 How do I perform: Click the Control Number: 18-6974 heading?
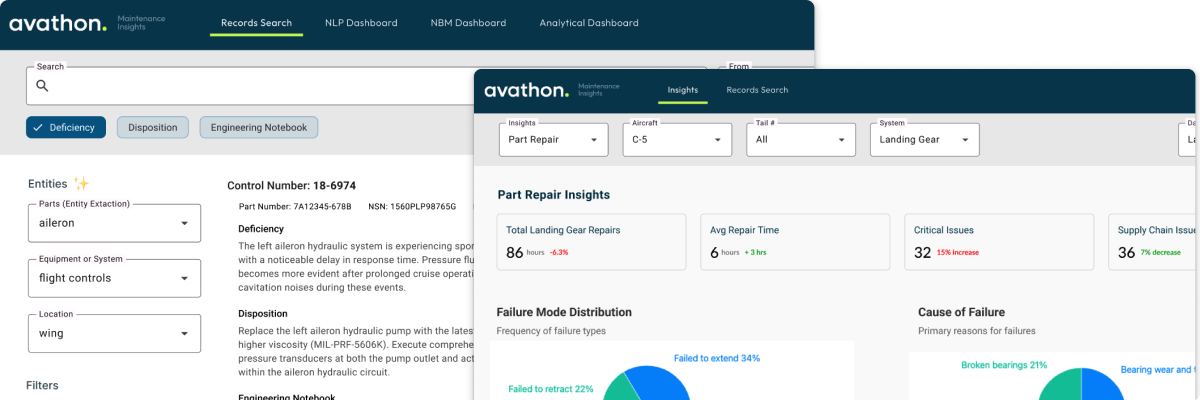(x=291, y=185)
